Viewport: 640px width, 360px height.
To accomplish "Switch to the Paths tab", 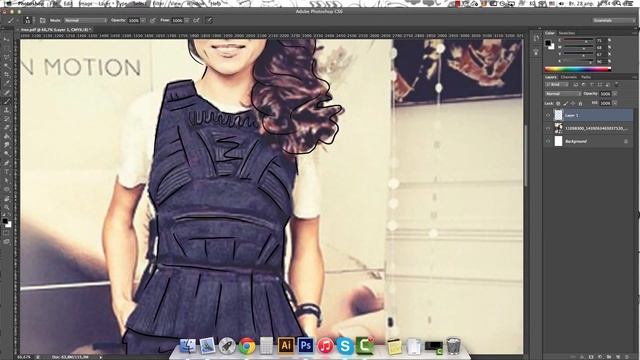I will (586, 77).
